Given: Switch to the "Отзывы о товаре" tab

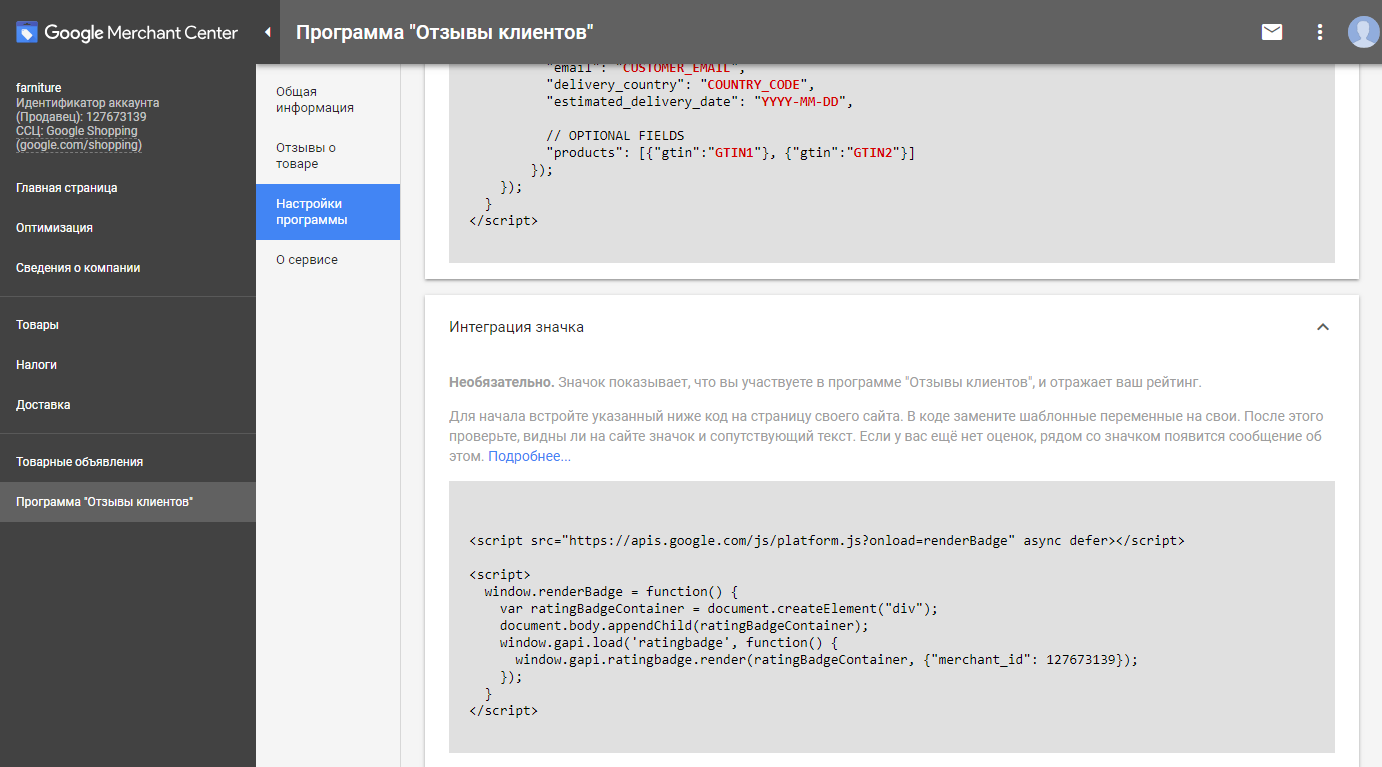Looking at the screenshot, I should click(306, 156).
